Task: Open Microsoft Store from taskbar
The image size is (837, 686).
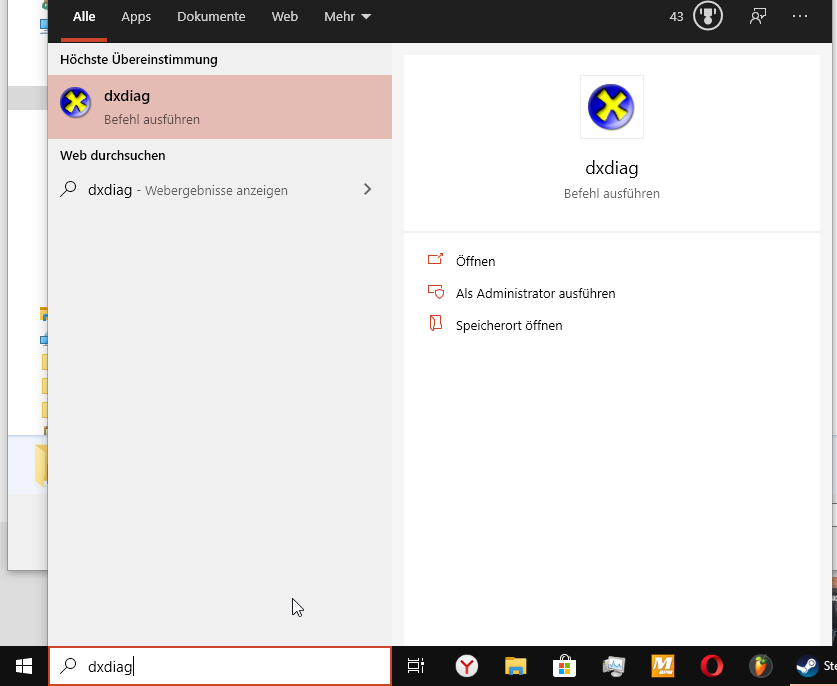Action: 564,666
